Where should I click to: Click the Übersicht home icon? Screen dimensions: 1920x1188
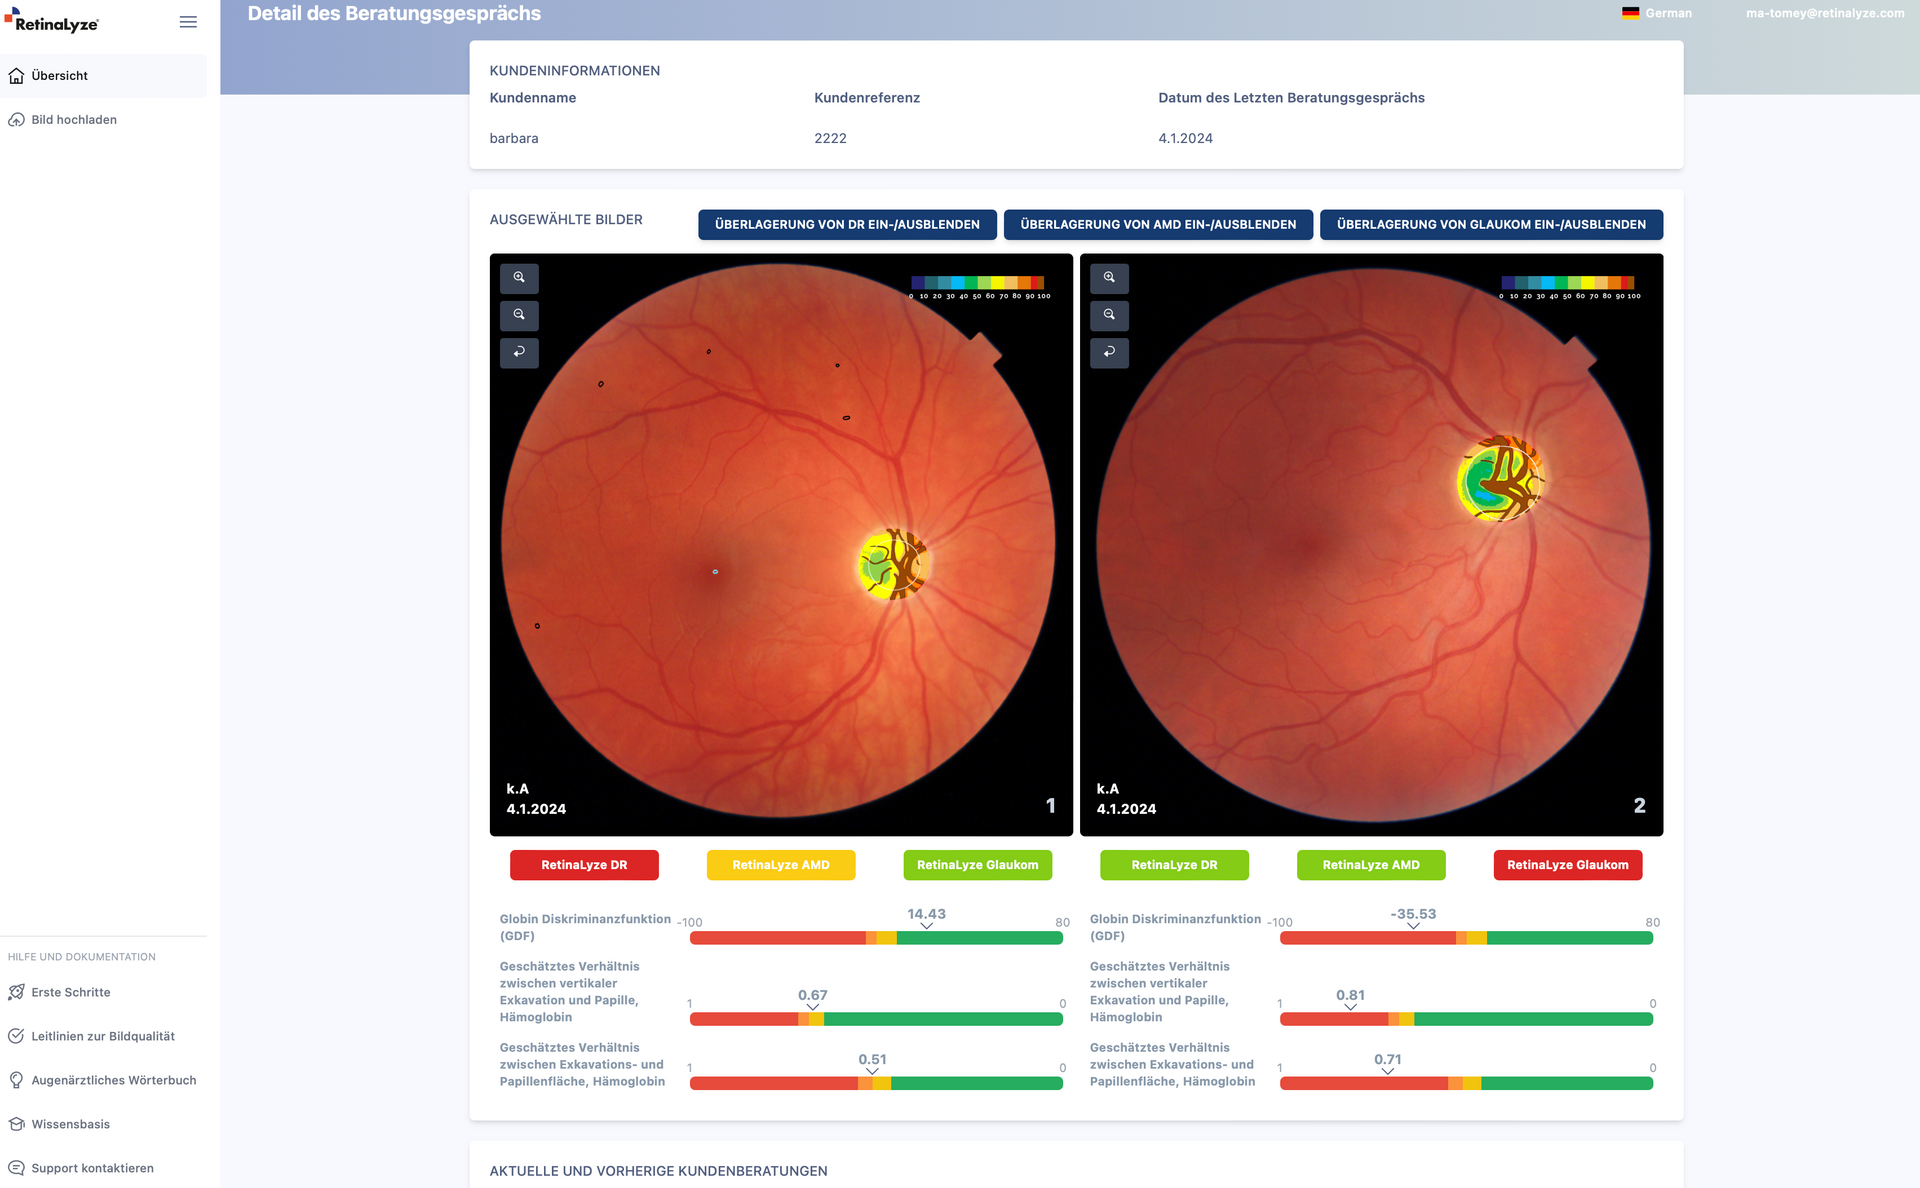[x=16, y=76]
